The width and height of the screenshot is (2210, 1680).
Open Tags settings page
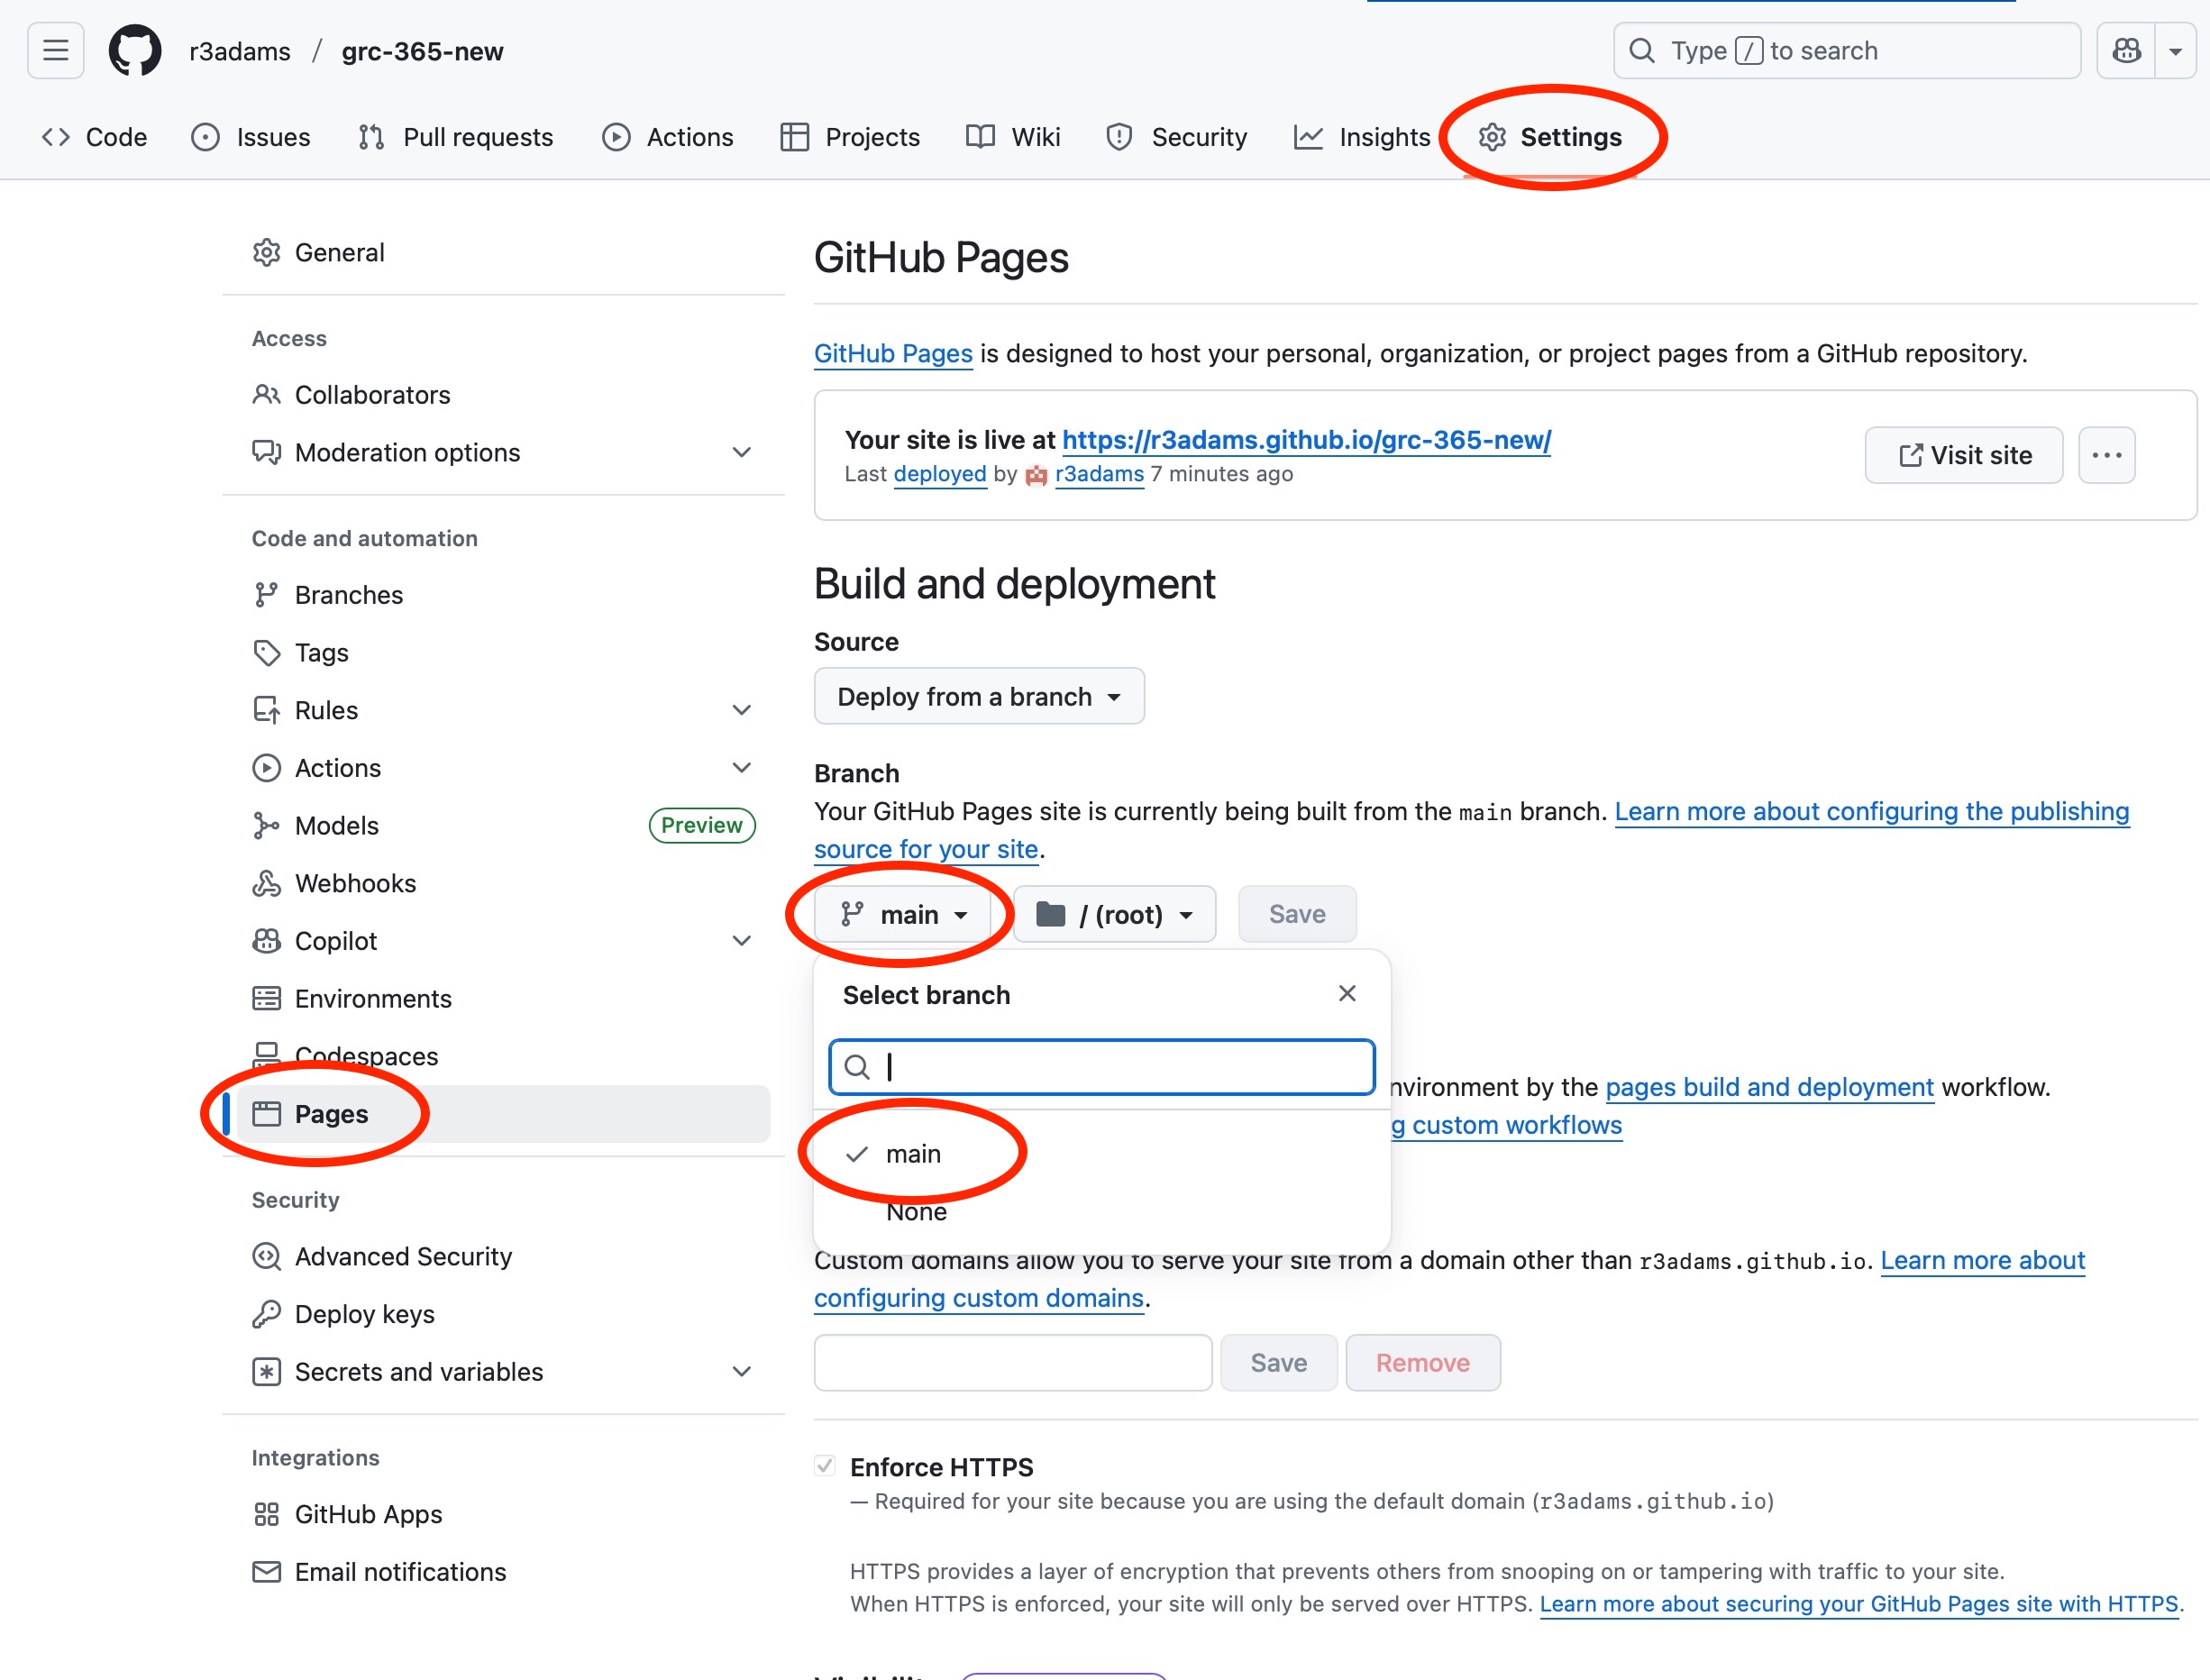[x=503, y=653]
